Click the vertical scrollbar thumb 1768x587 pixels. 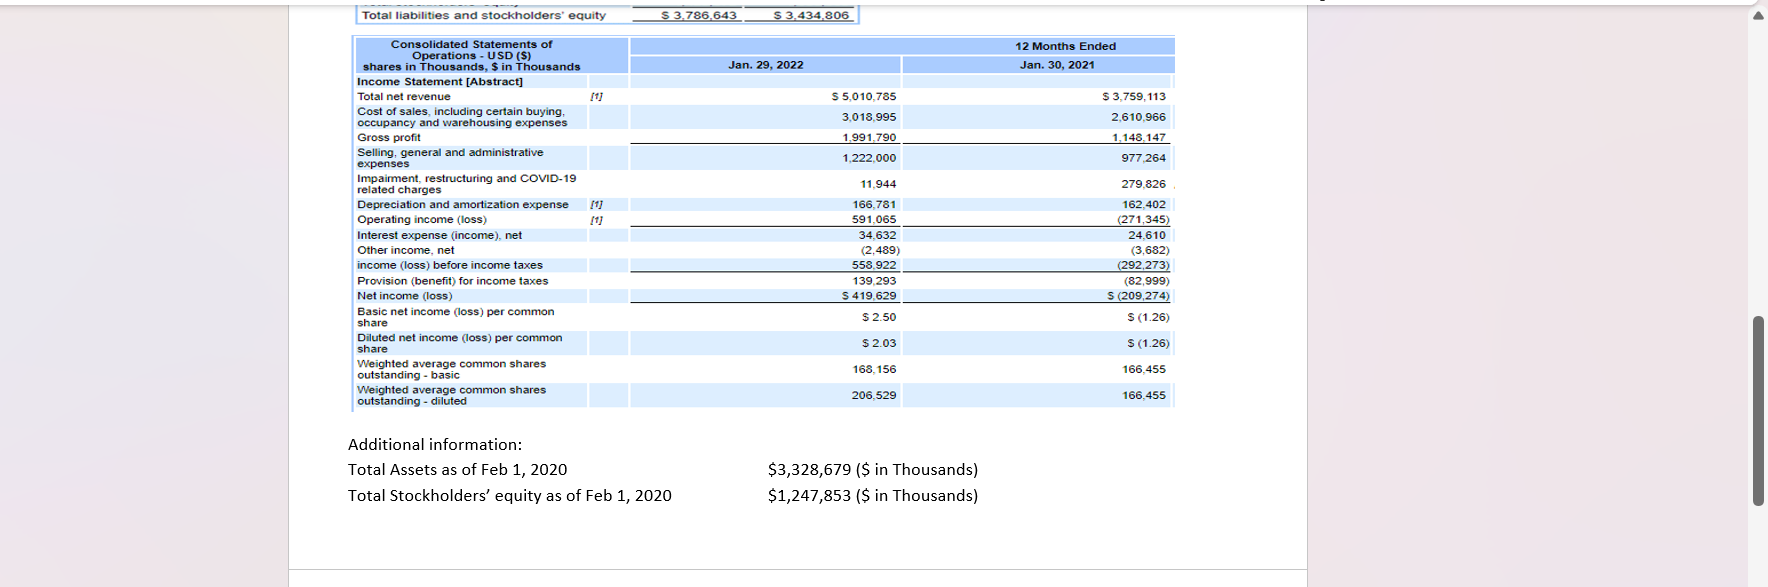tap(1758, 411)
